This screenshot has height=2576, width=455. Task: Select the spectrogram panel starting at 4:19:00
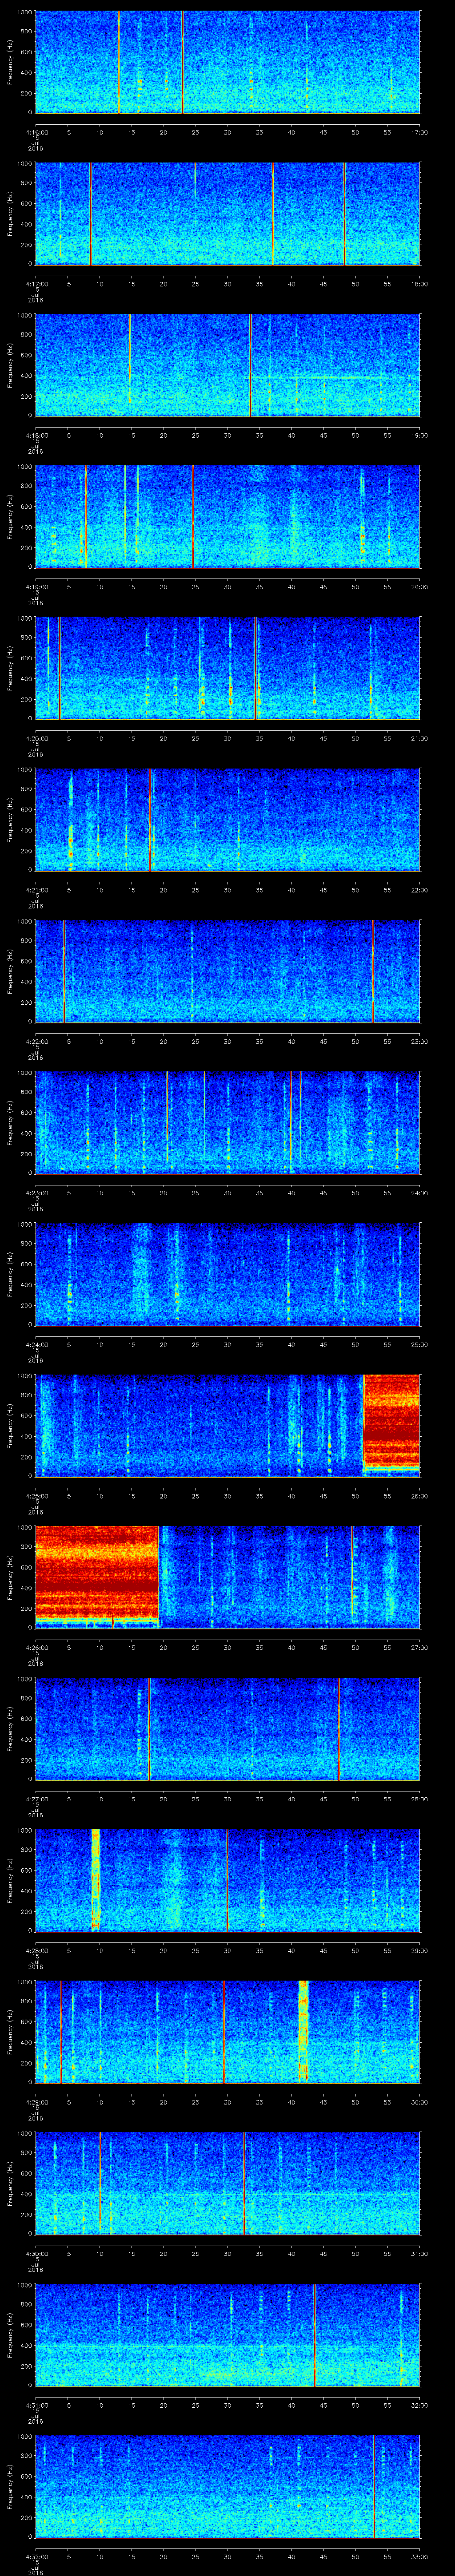227,517
